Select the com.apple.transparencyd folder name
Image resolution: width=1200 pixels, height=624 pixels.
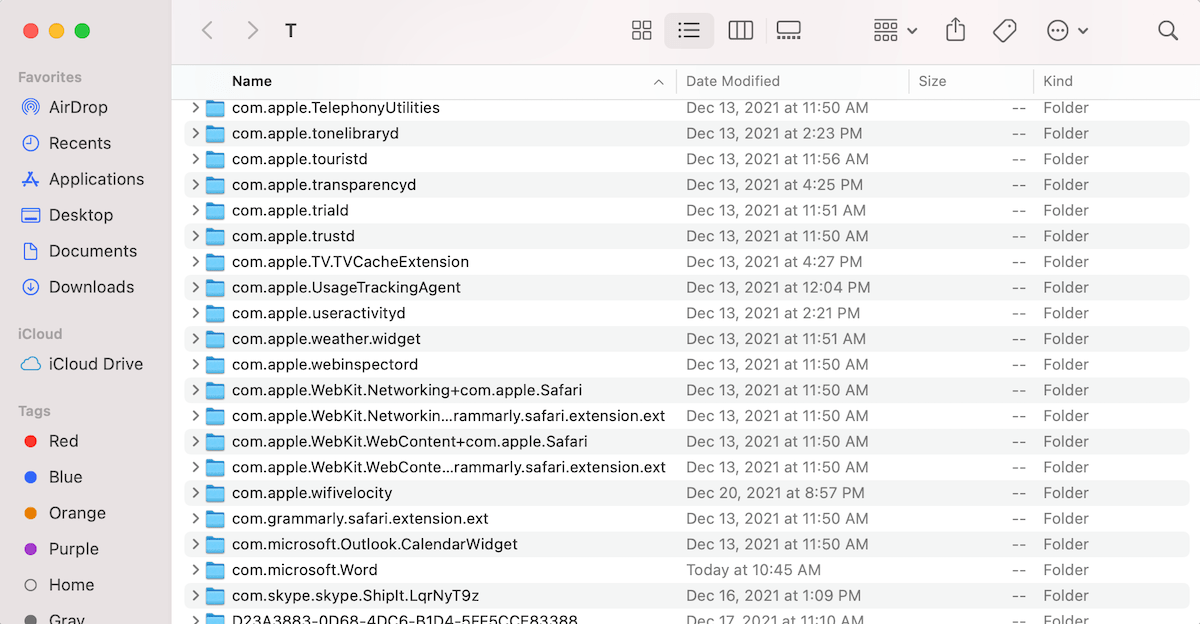point(324,184)
